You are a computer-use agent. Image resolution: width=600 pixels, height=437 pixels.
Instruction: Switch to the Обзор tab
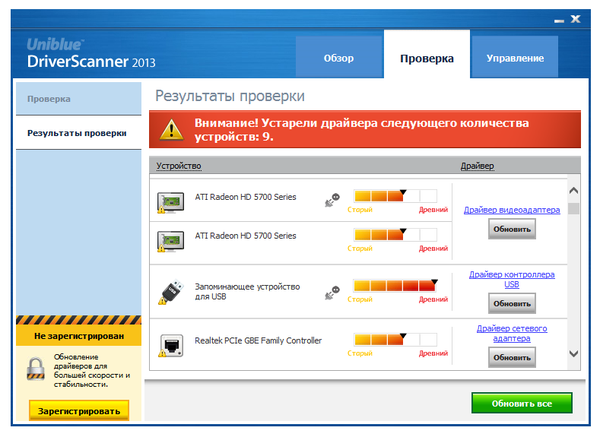(x=339, y=58)
